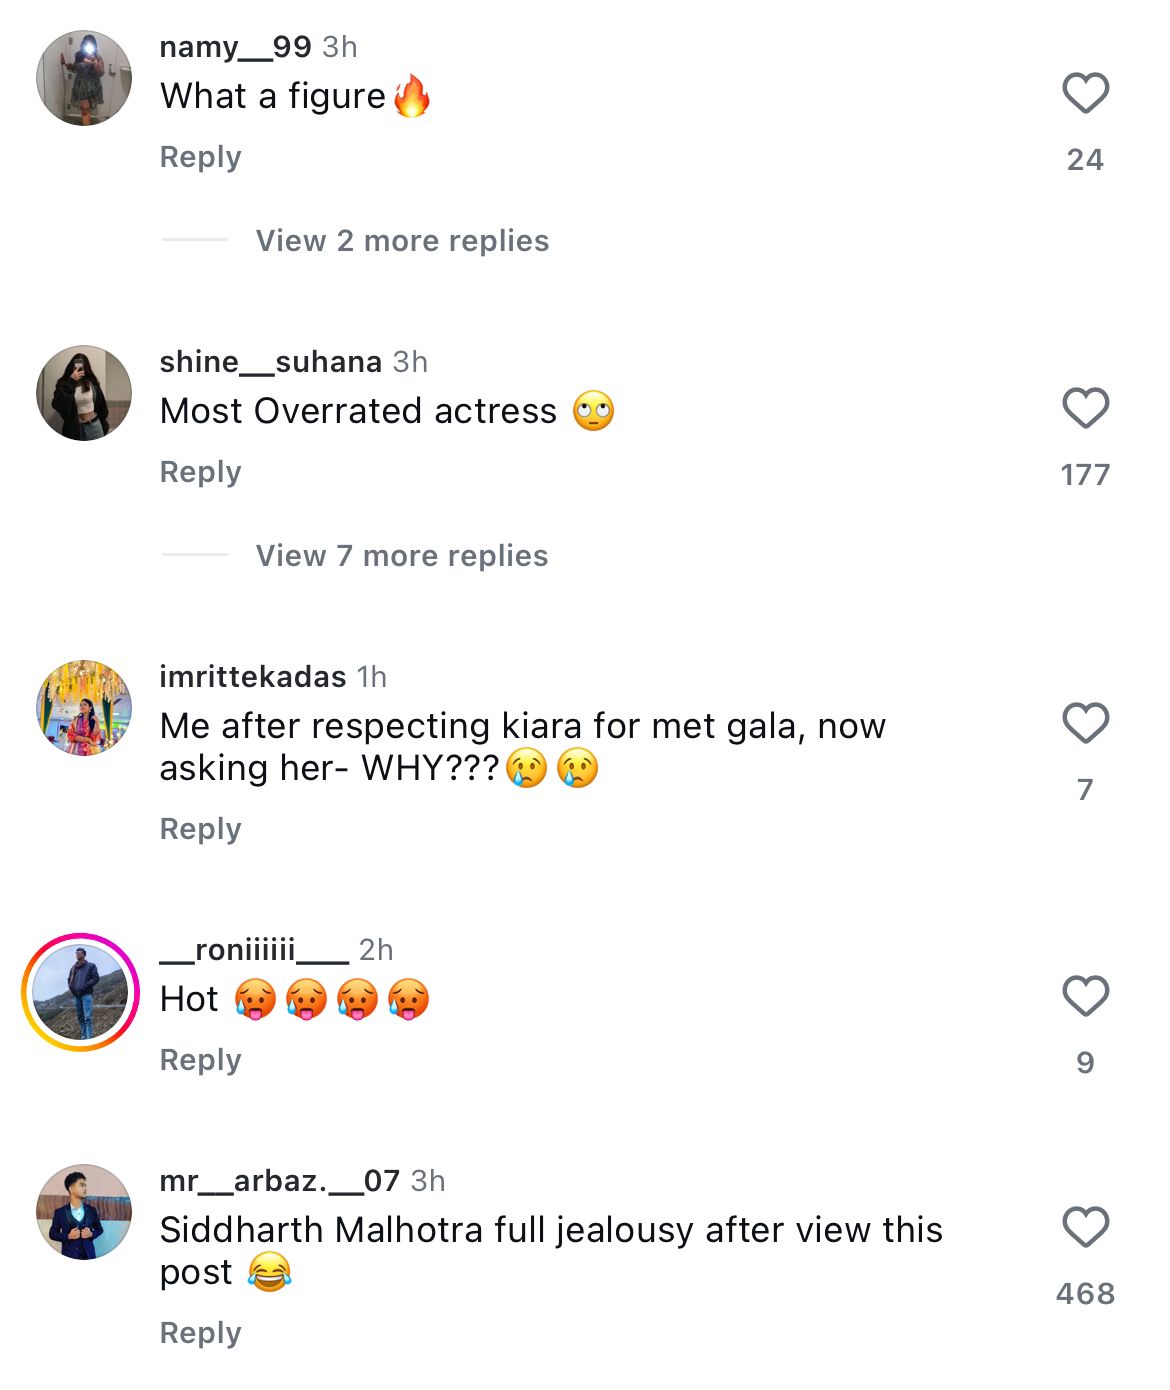Screen dimensions: 1170x1390
Task: Tap heart on 'Most Overrated actress' comment
Action: pos(1085,409)
